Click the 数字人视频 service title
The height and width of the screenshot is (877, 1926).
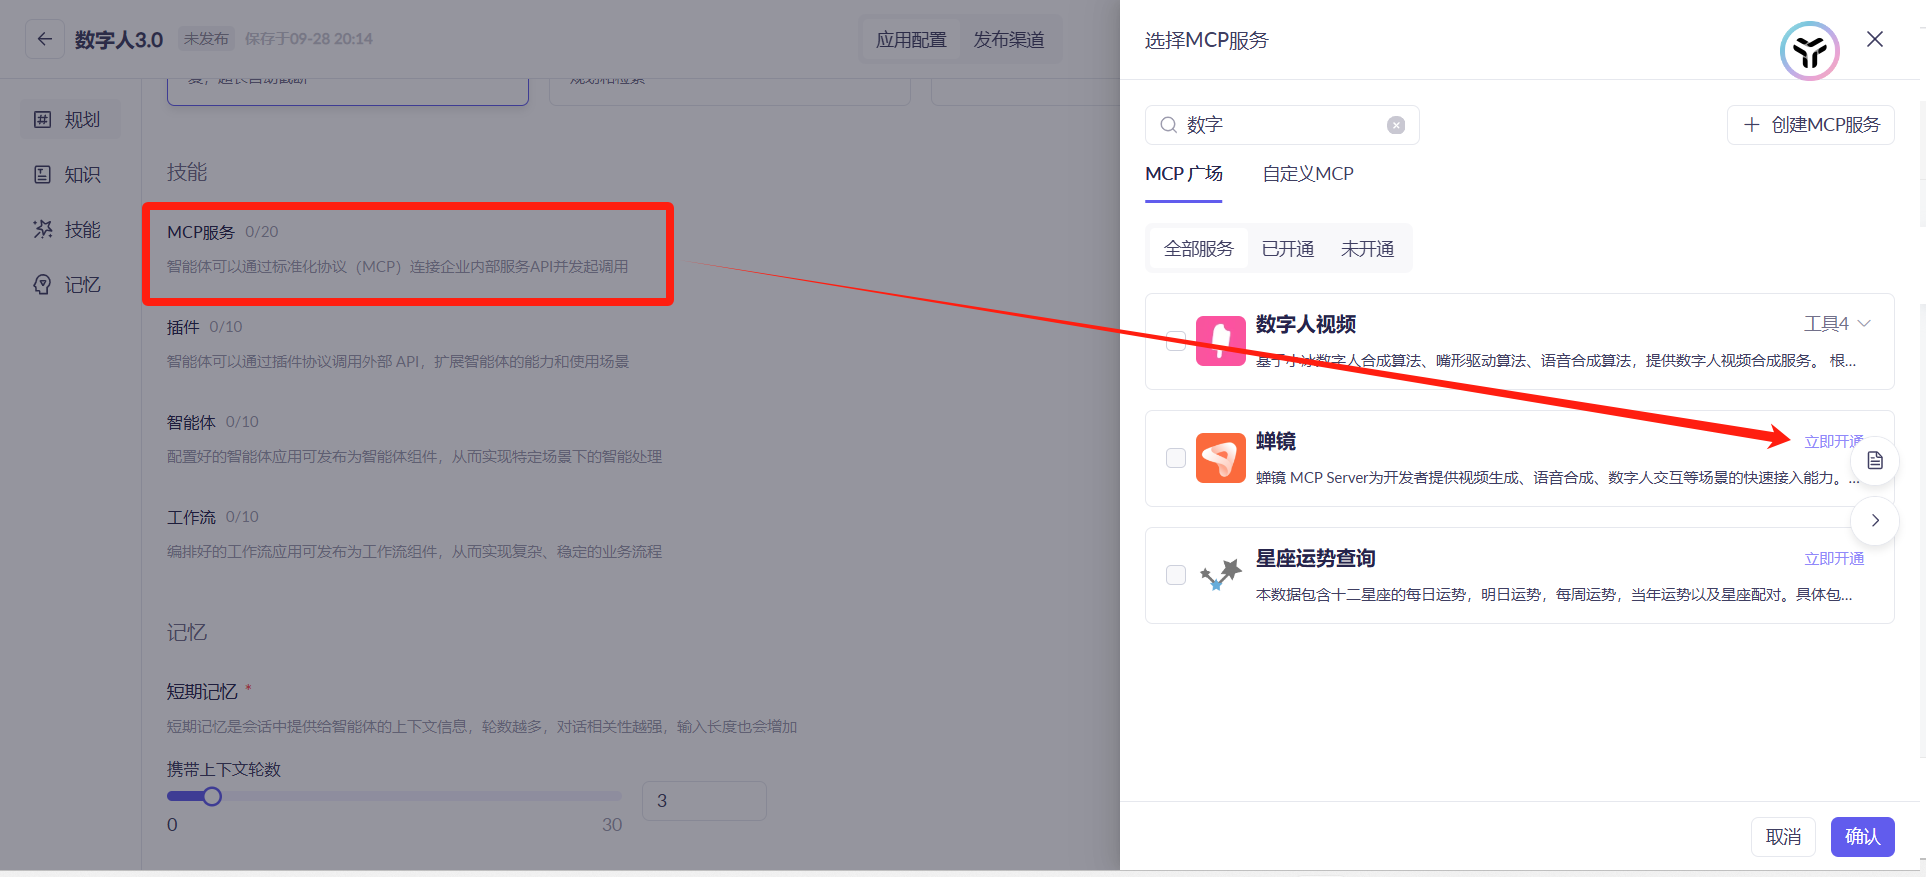click(1306, 324)
